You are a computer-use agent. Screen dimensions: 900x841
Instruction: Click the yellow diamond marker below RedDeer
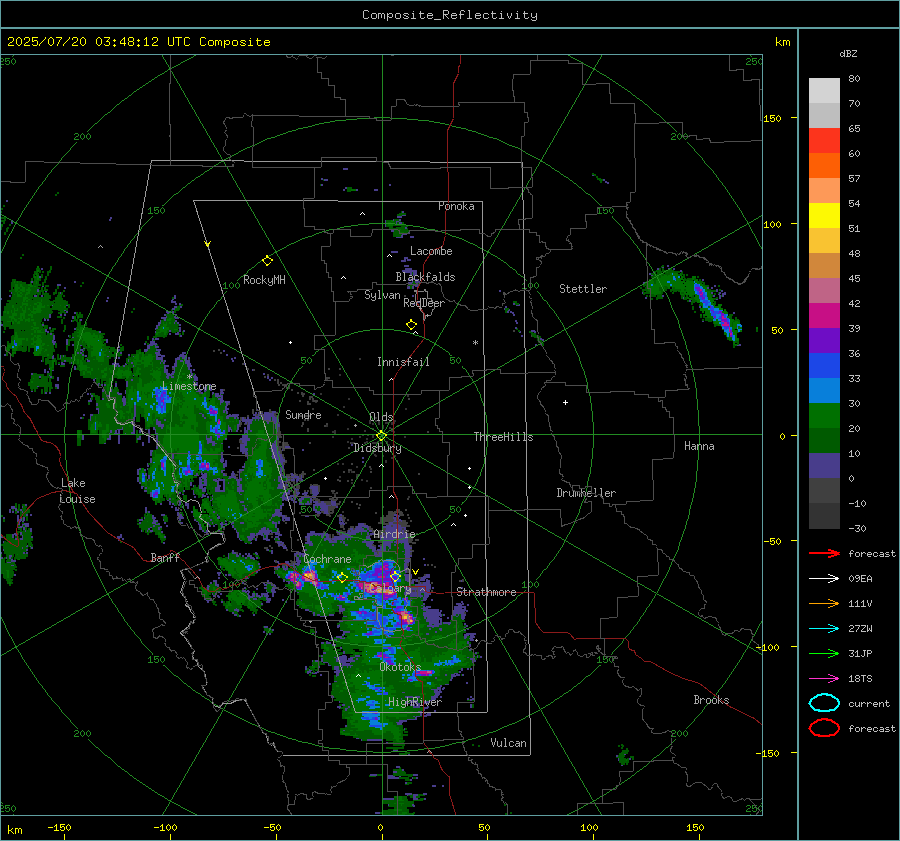click(411, 325)
